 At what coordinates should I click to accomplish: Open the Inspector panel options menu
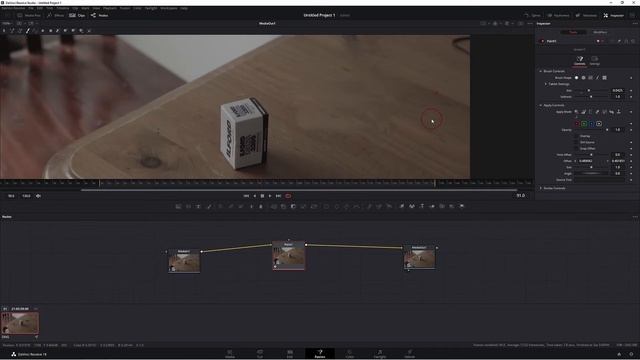(635, 24)
